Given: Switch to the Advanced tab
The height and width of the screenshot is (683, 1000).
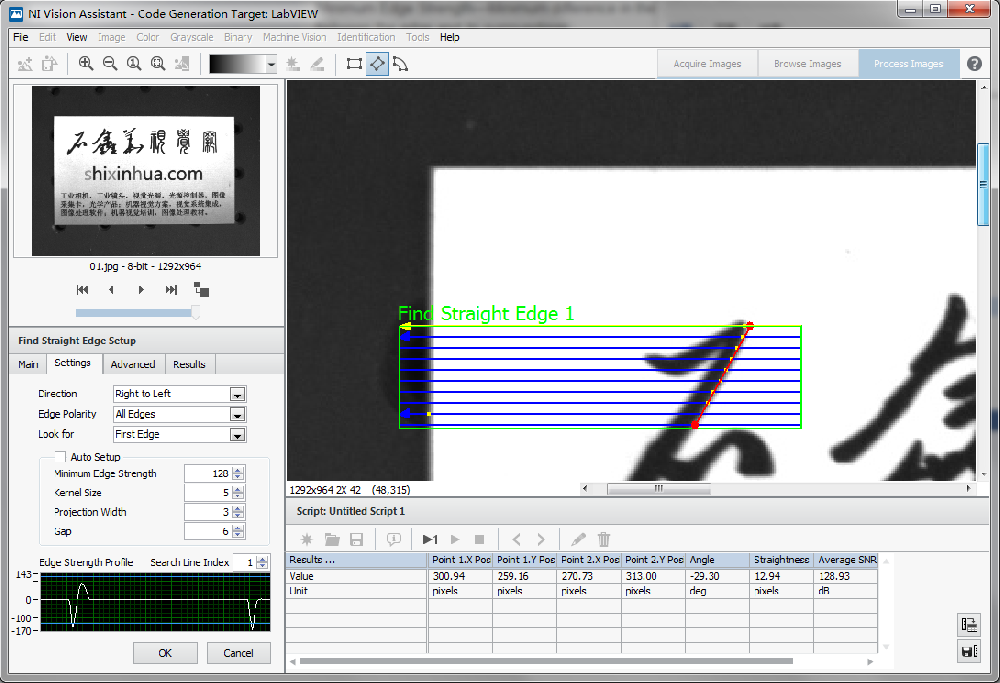Looking at the screenshot, I should (x=133, y=364).
